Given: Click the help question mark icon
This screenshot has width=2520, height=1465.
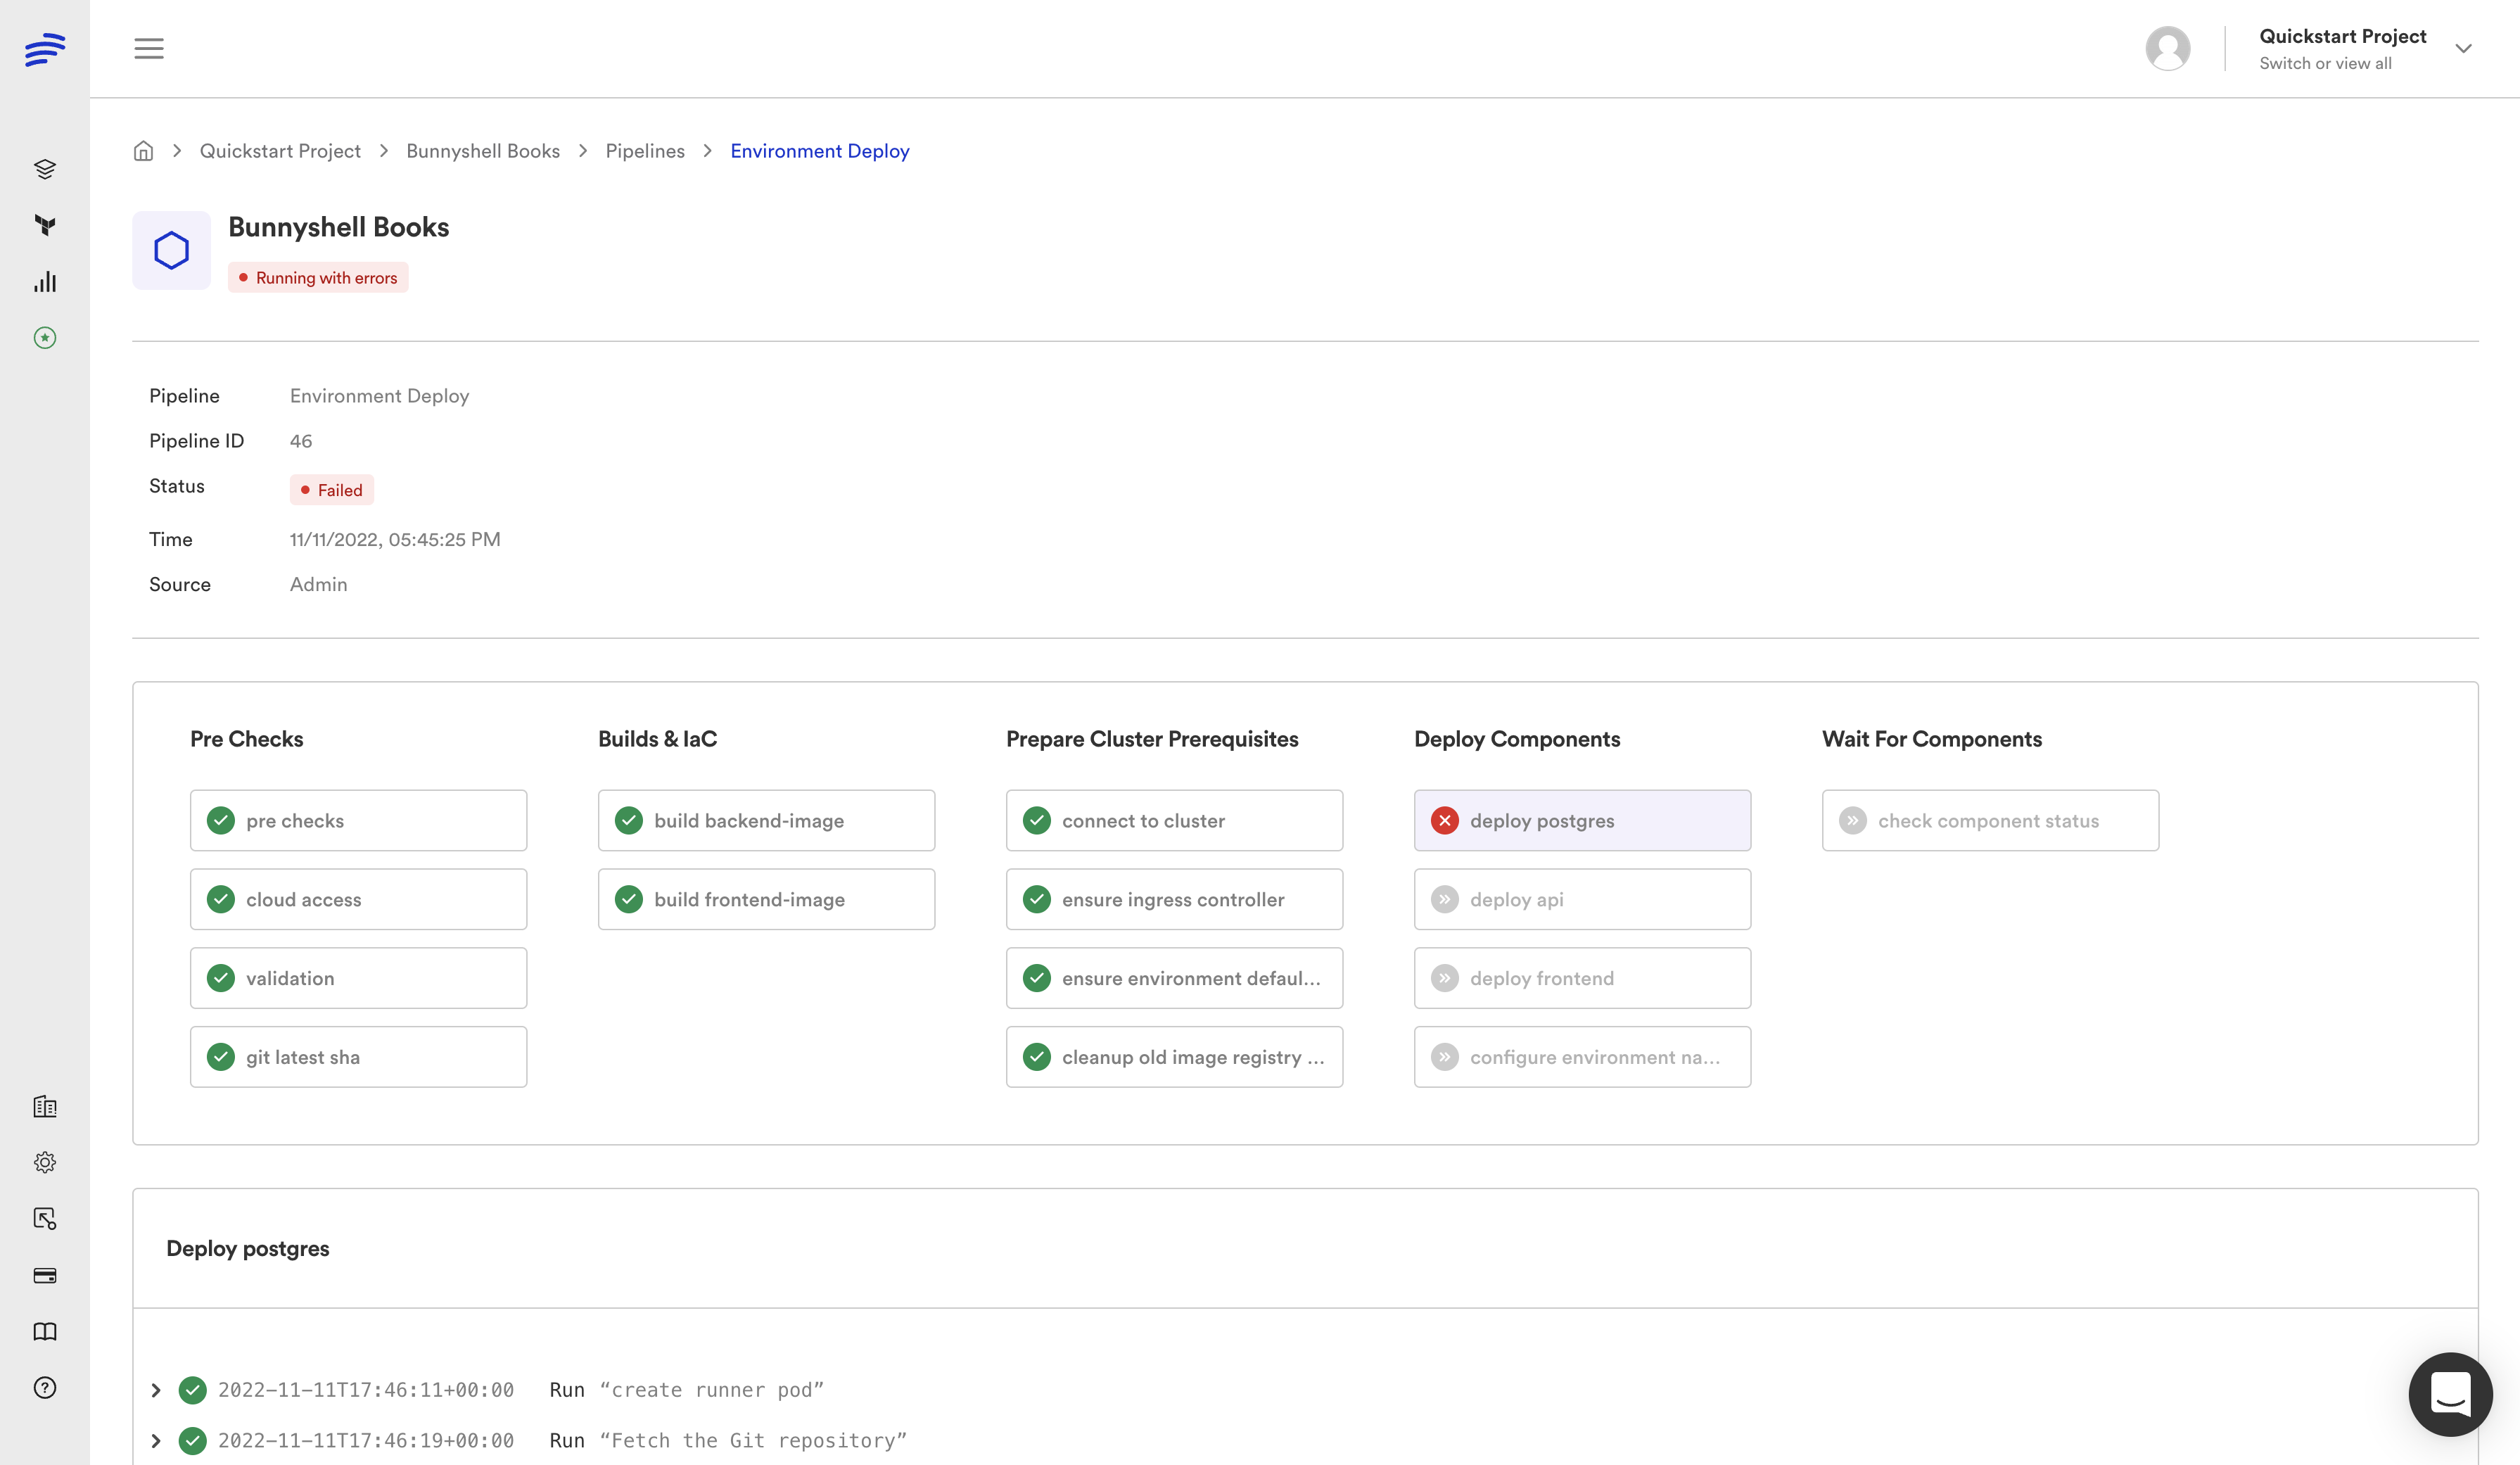Looking at the screenshot, I should point(45,1387).
